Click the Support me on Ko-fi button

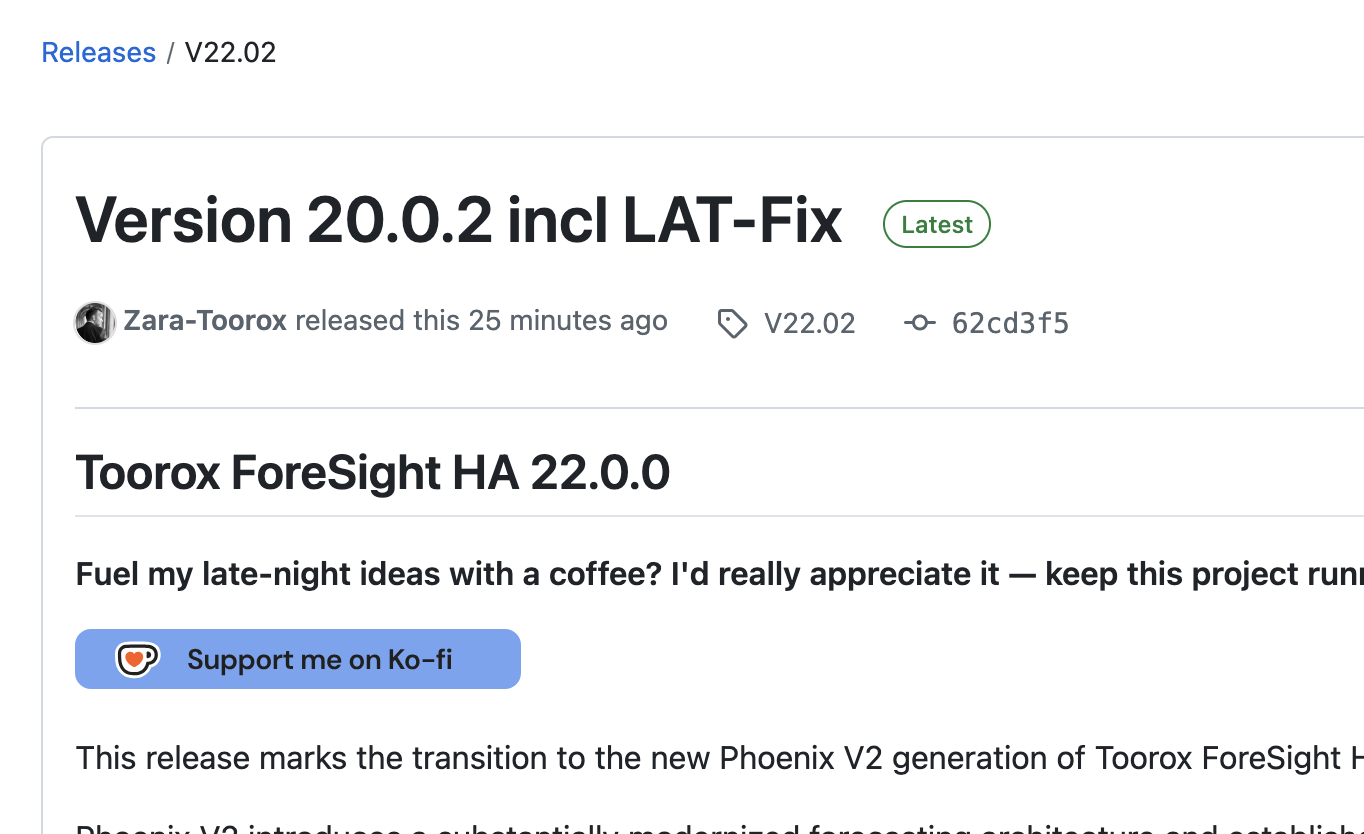(x=298, y=659)
